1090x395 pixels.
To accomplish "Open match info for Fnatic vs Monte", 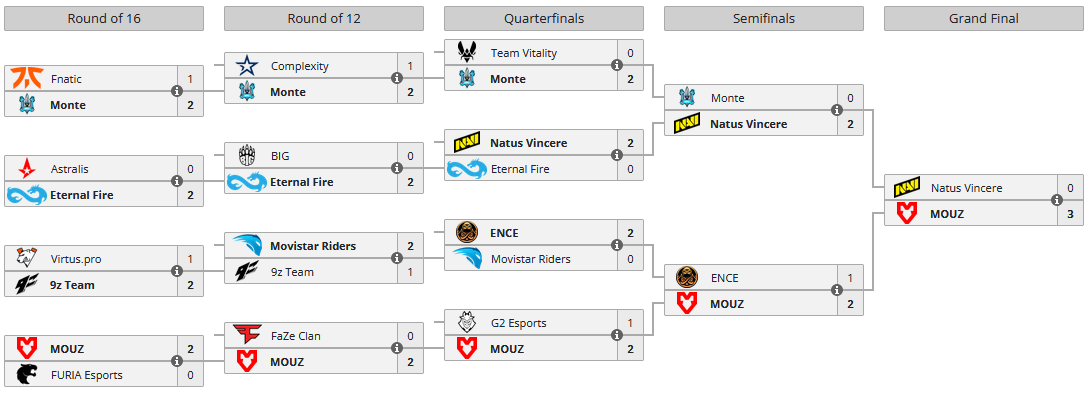I will pyautogui.click(x=177, y=91).
